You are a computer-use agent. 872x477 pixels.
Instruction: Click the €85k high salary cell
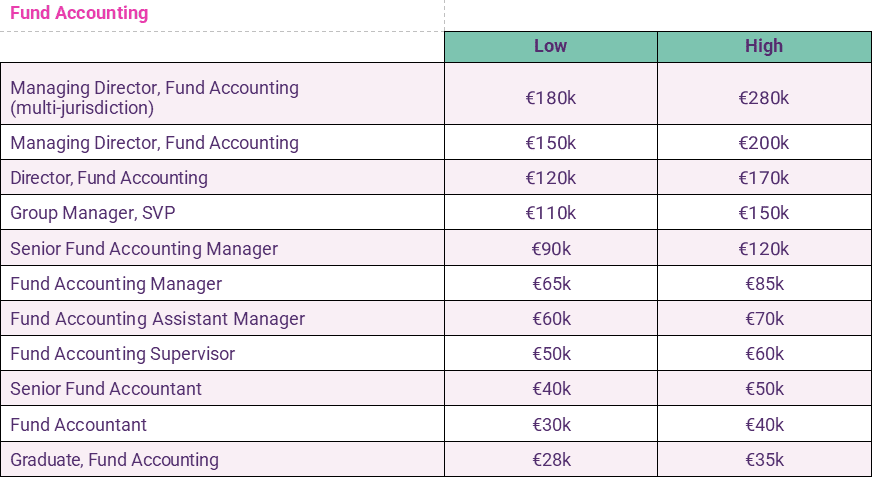764,284
